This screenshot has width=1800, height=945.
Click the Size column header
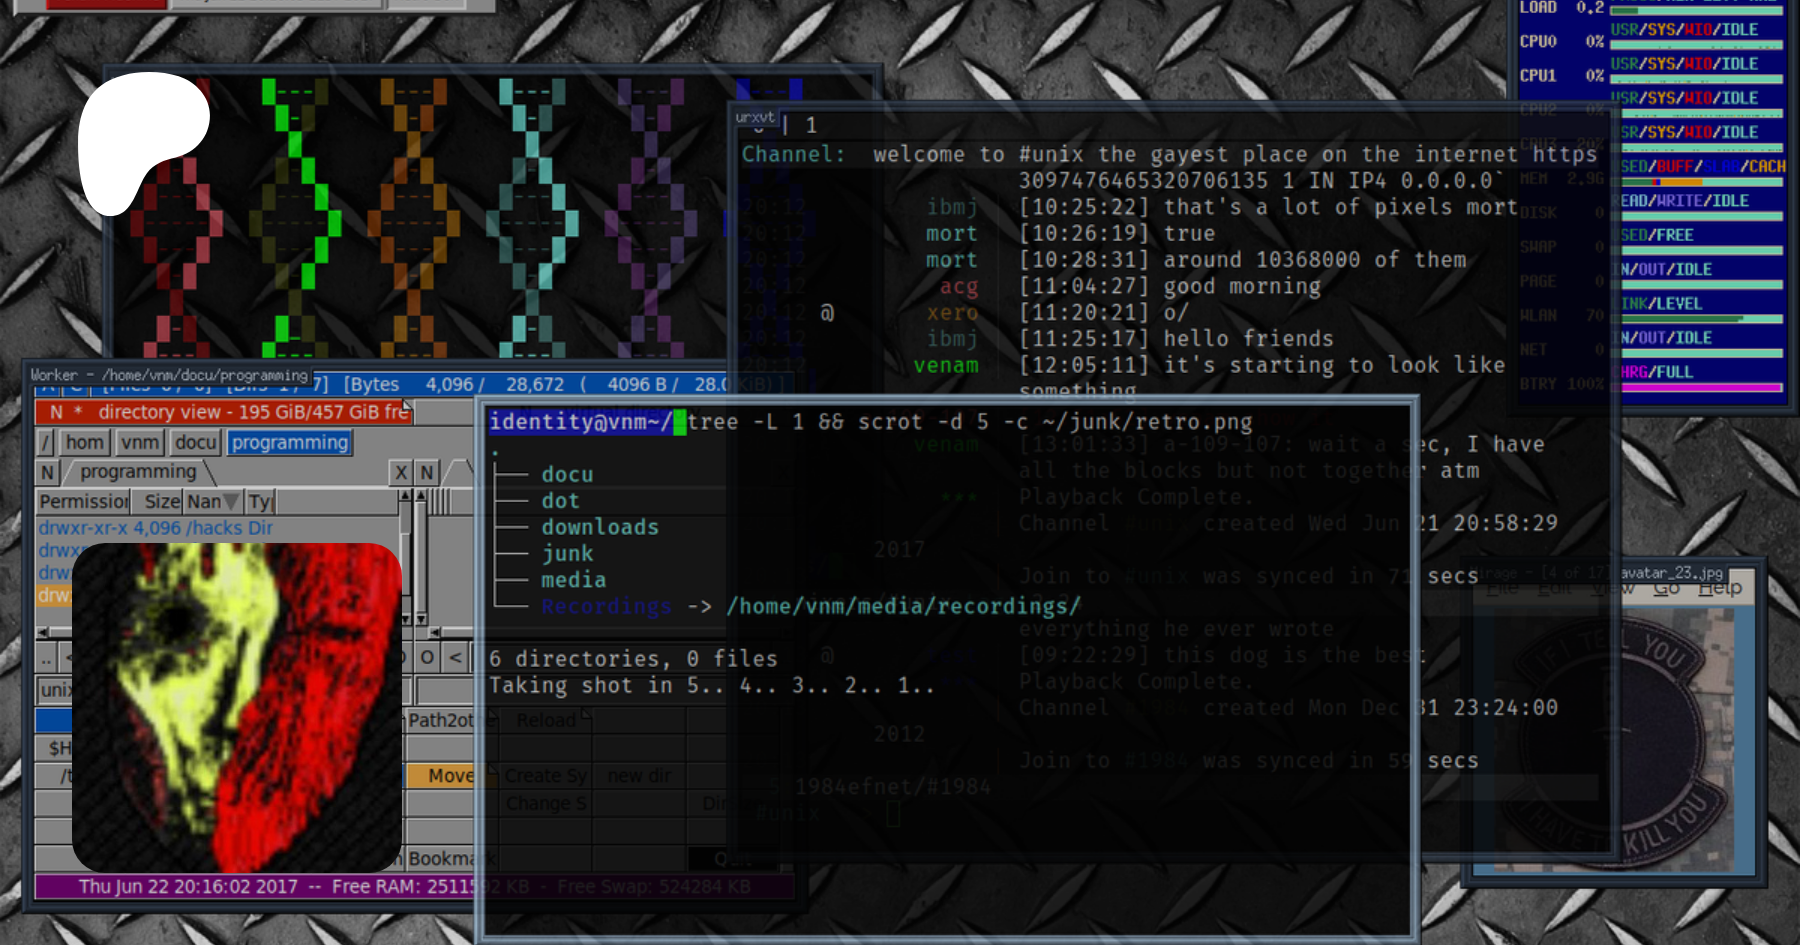pyautogui.click(x=161, y=502)
